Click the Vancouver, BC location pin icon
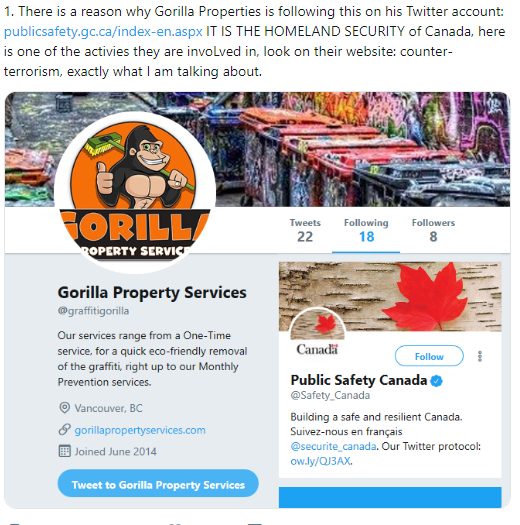The image size is (520, 525). (x=64, y=408)
